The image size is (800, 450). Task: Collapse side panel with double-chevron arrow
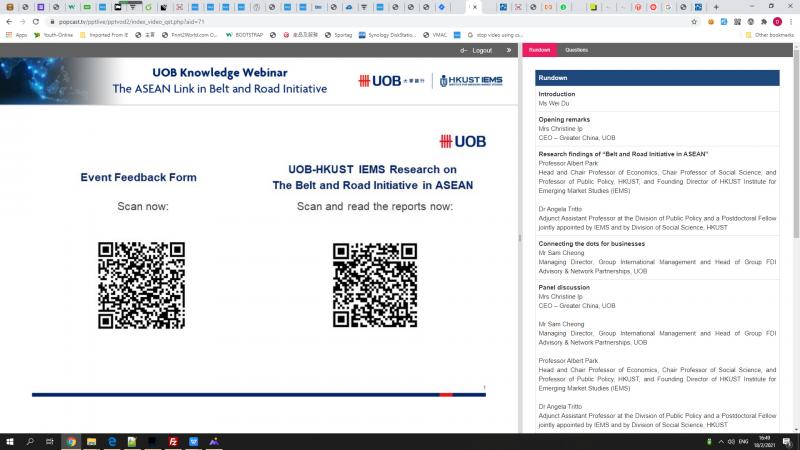[509, 50]
